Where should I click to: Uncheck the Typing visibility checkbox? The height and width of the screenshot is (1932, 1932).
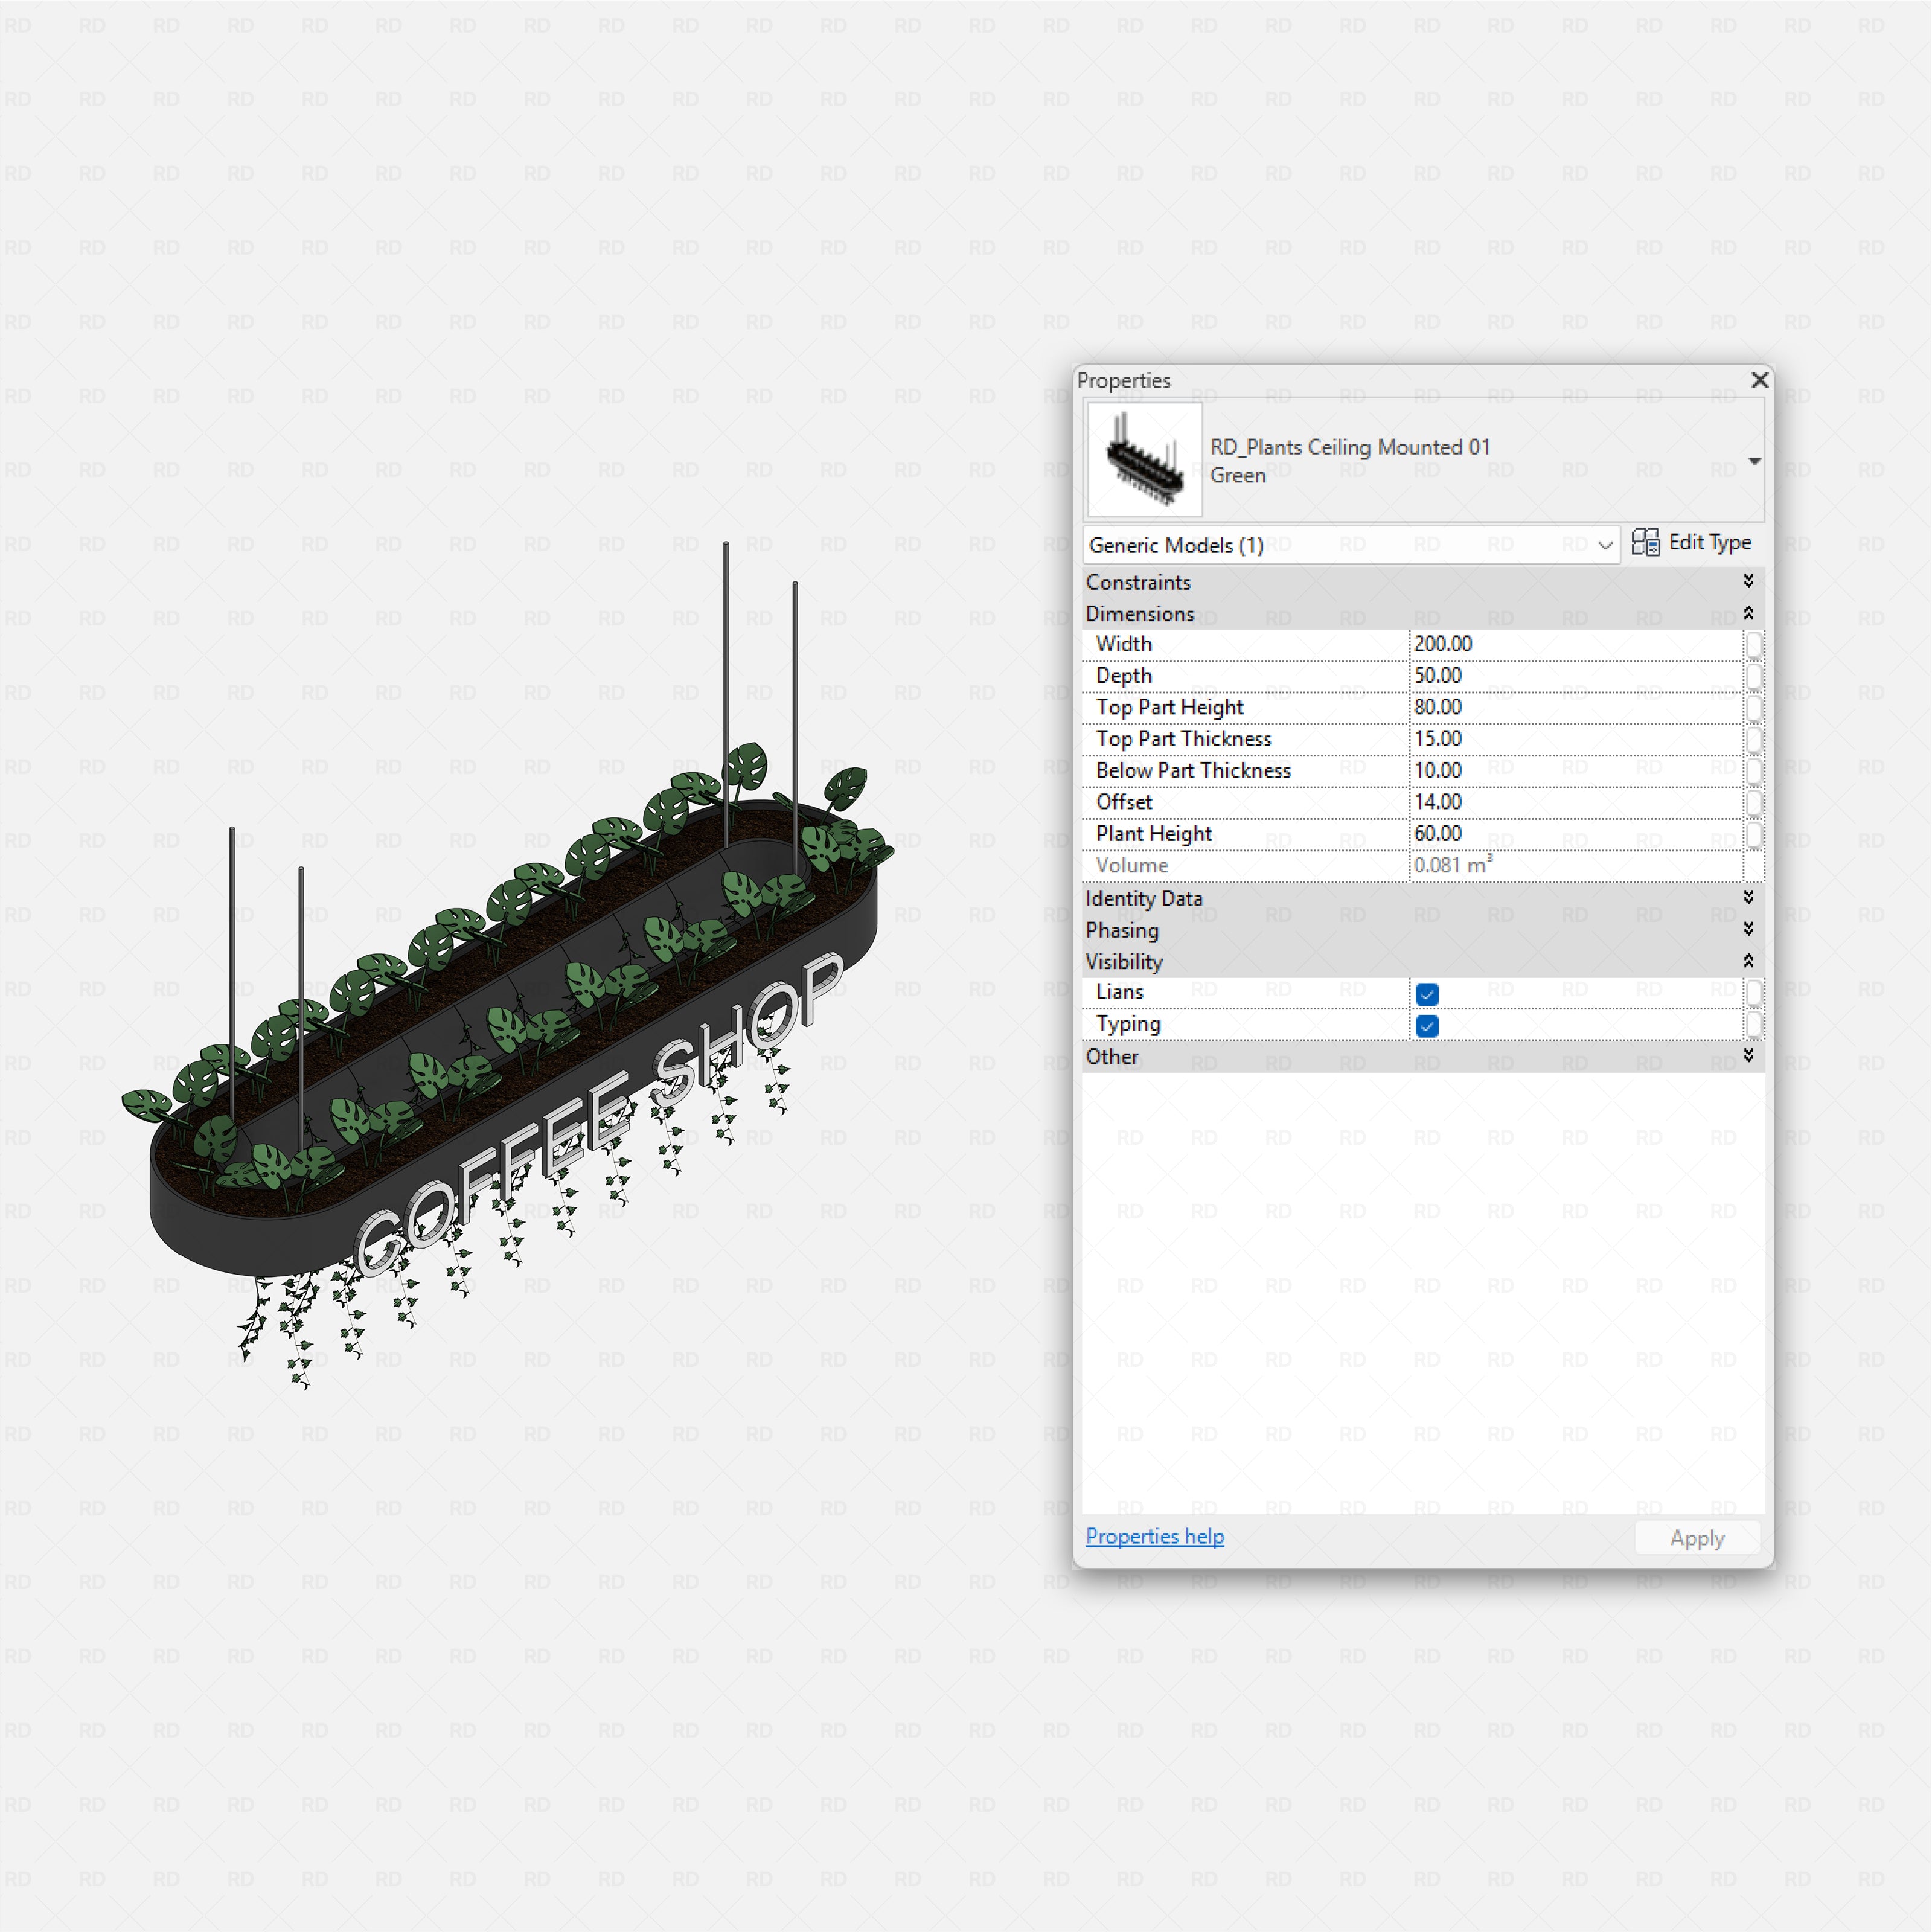(1426, 1025)
